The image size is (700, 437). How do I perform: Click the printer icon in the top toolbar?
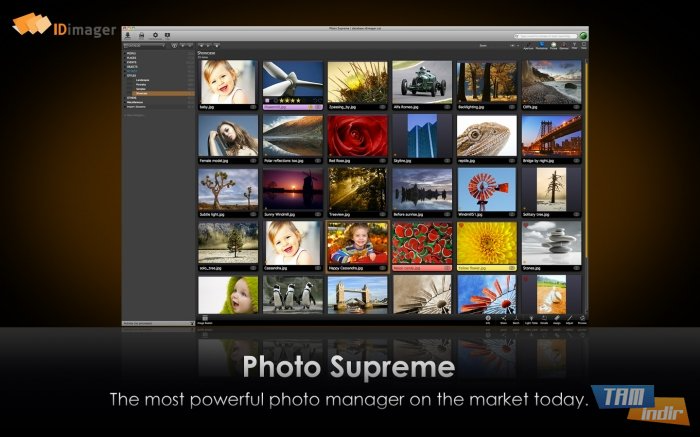142,35
